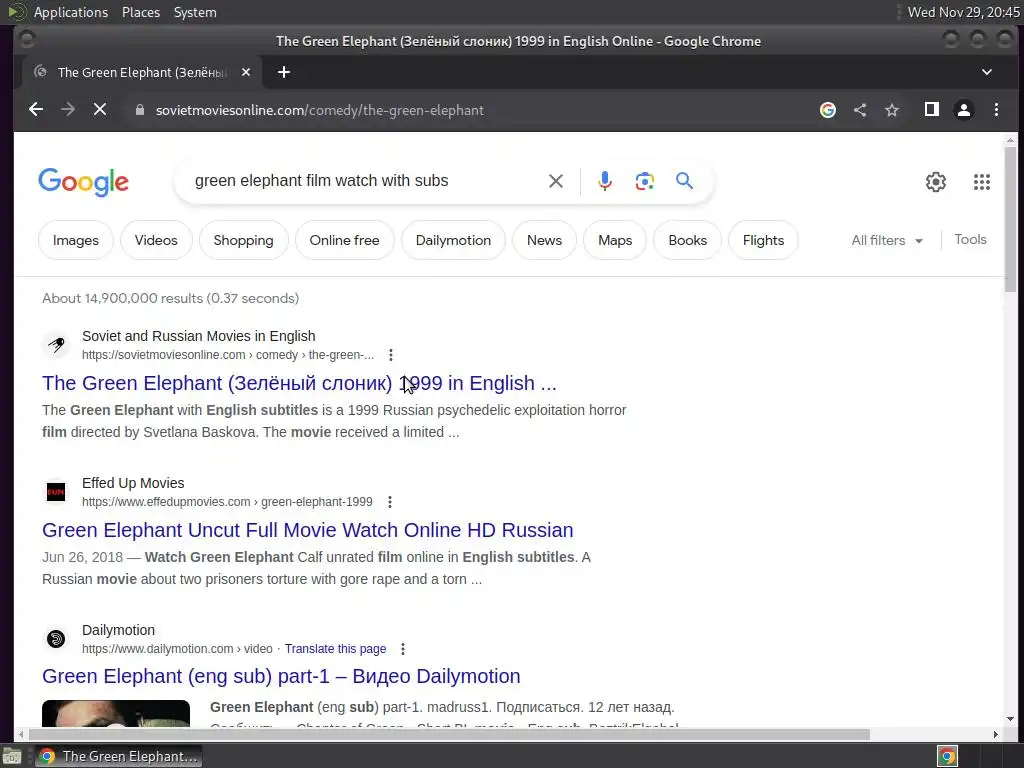
Task: Open Green Elephant Uncut Full Movie link
Action: pyautogui.click(x=308, y=530)
